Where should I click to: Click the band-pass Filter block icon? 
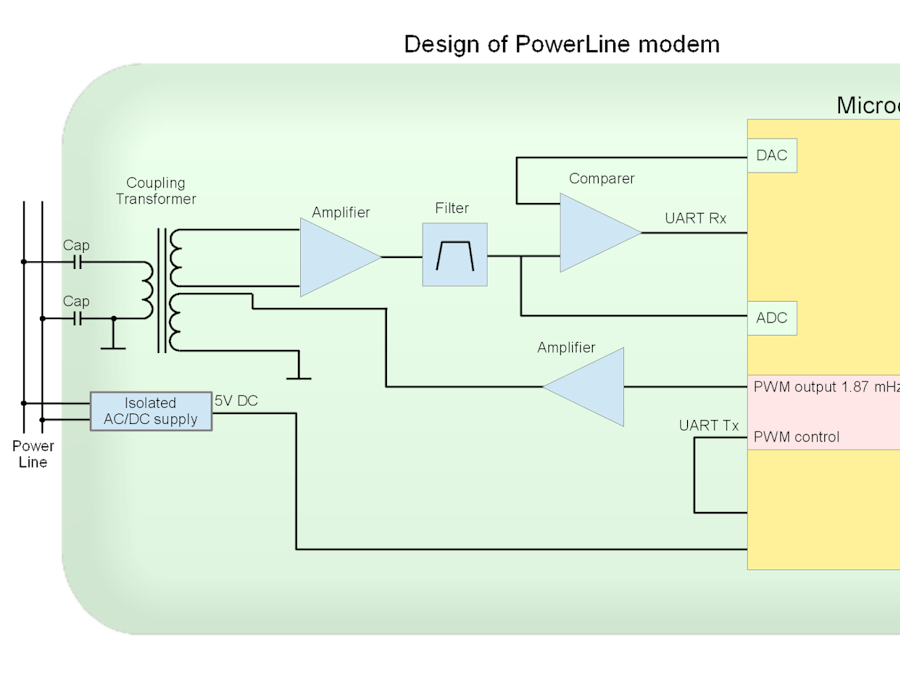(x=454, y=254)
